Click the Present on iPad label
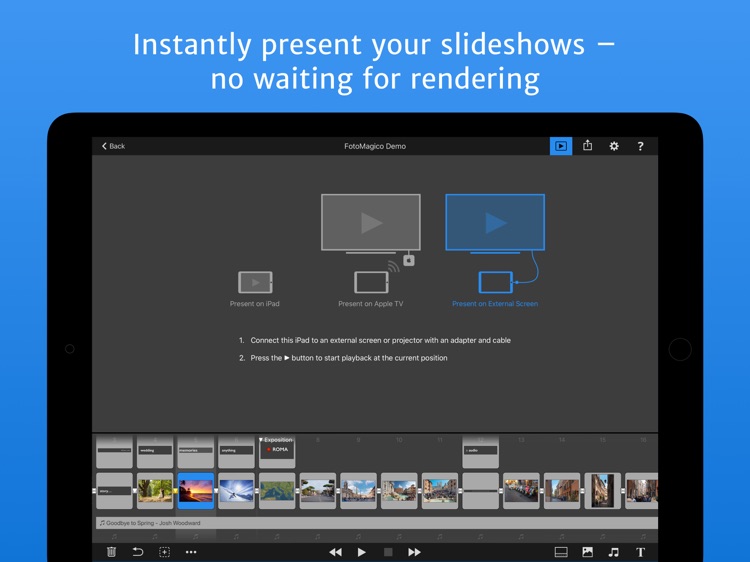 click(x=254, y=304)
